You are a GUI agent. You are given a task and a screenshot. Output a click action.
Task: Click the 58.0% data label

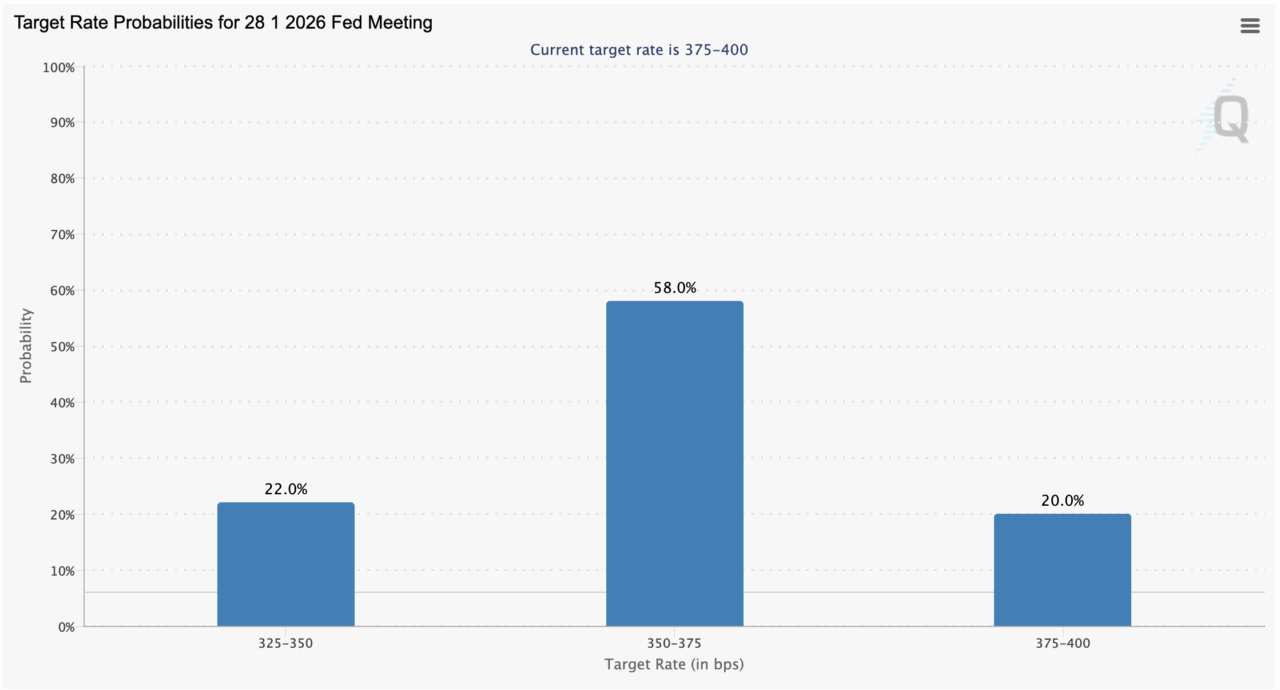(x=674, y=288)
